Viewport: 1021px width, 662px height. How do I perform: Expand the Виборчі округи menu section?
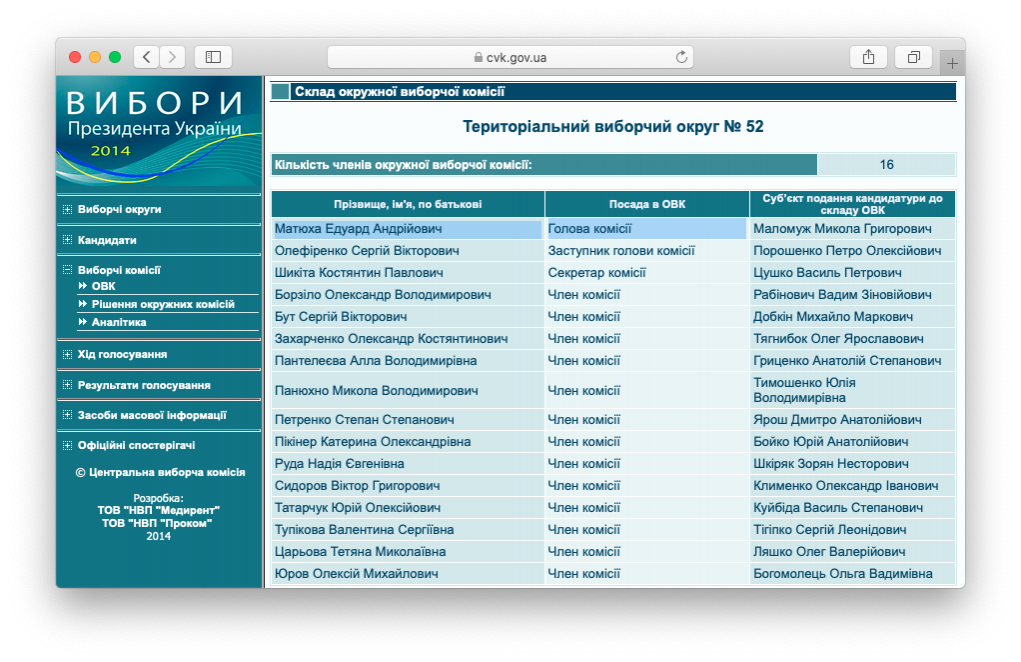67,210
